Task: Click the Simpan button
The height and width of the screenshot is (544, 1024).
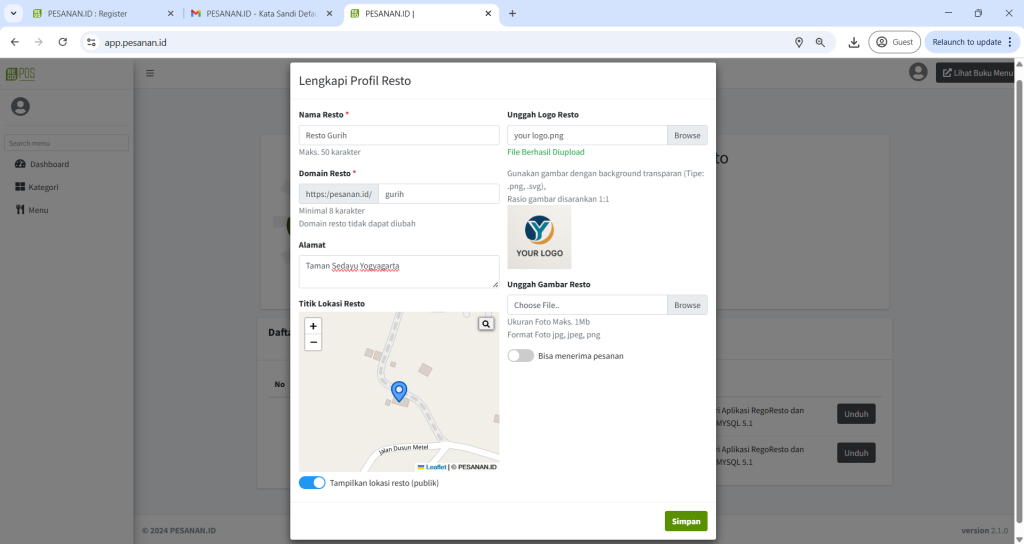Action: [x=685, y=521]
